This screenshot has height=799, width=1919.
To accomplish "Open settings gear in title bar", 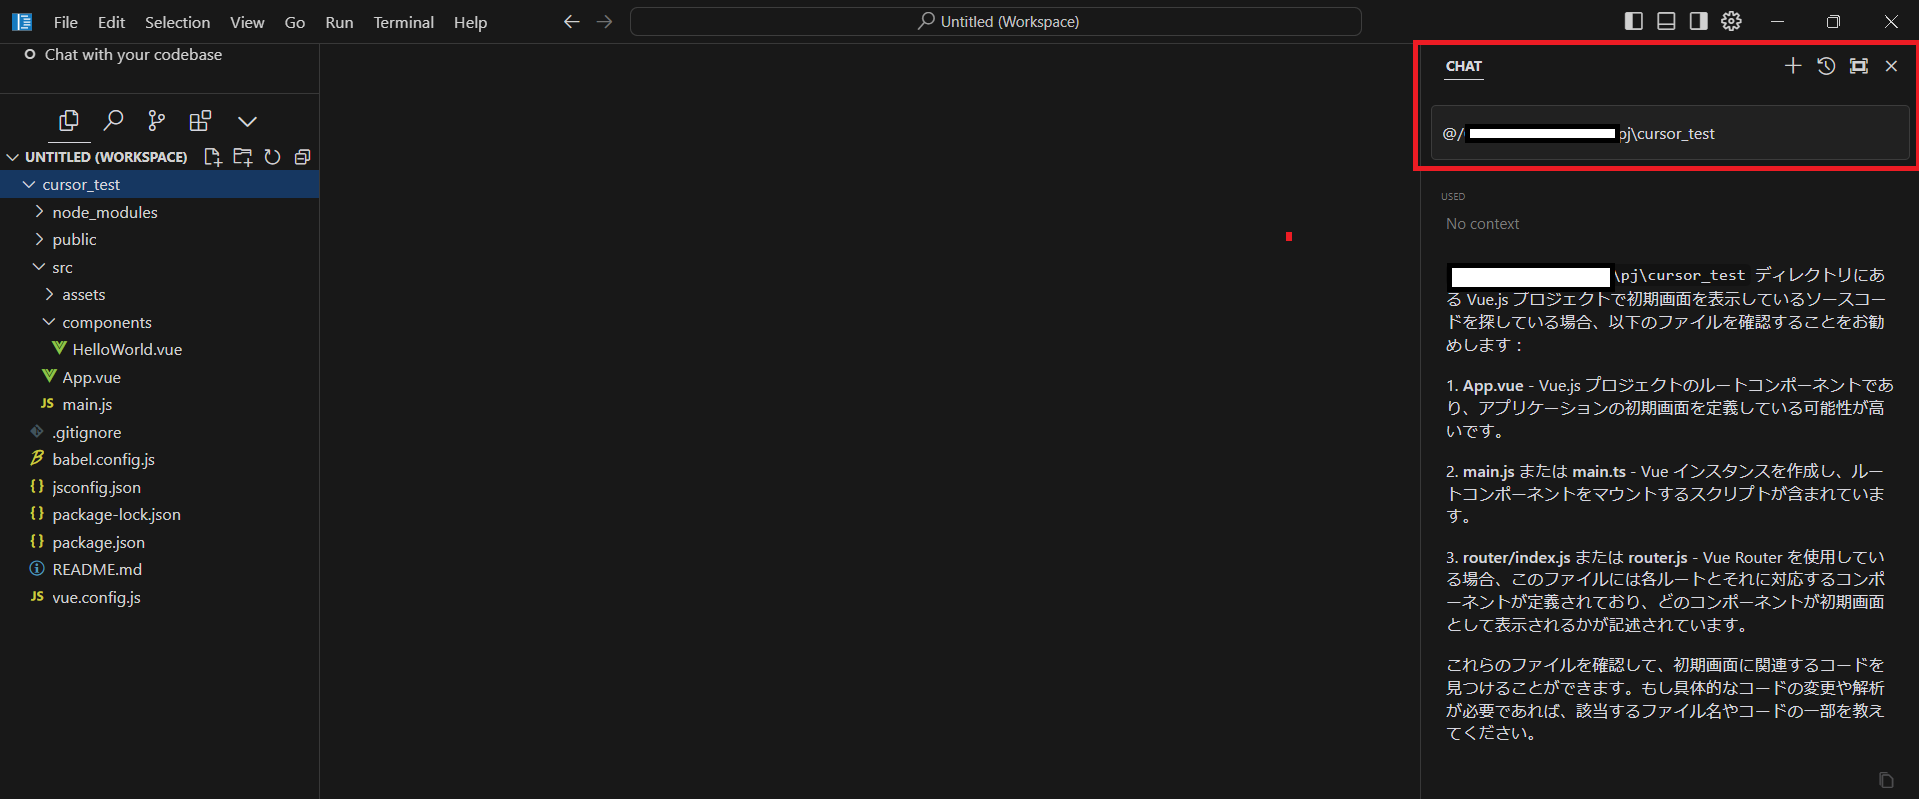I will click(x=1731, y=21).
